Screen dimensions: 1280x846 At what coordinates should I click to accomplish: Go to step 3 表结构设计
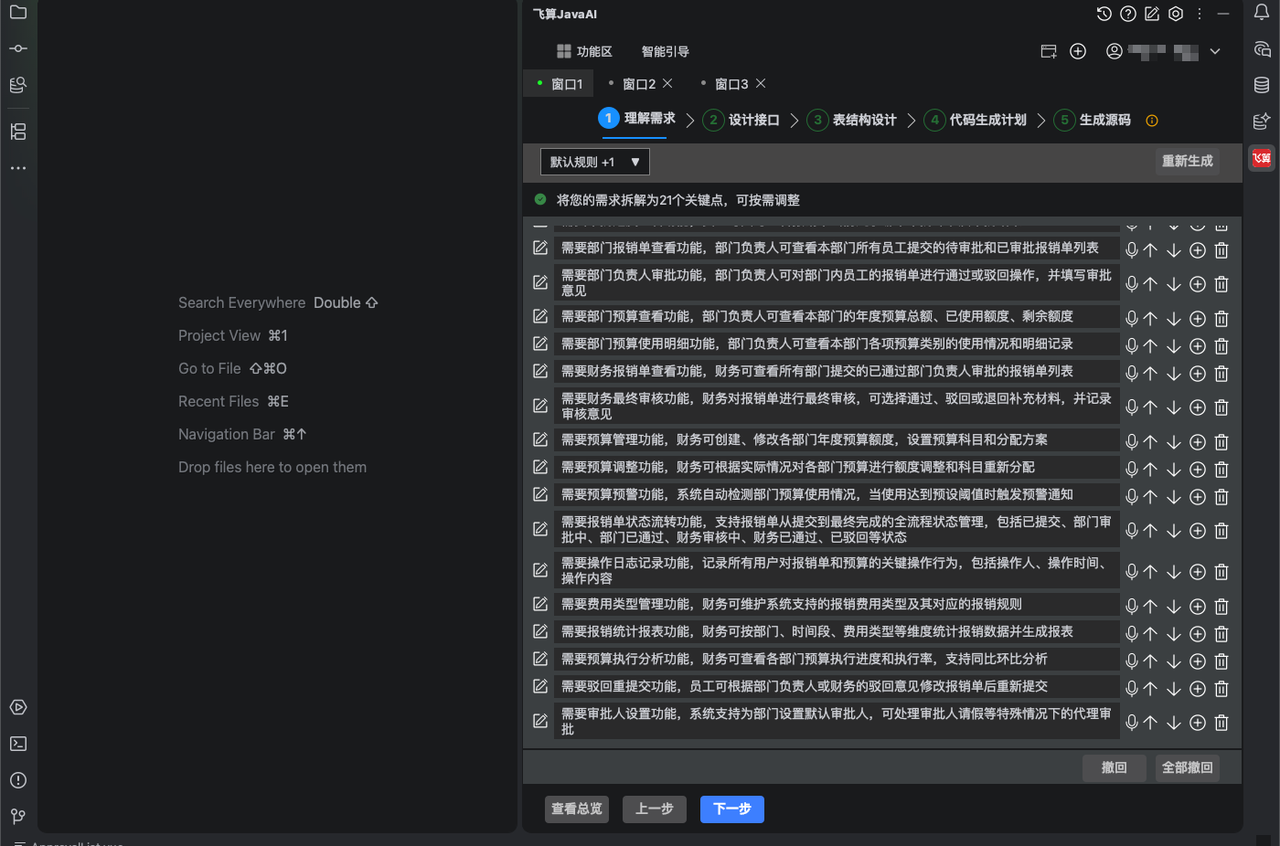852,120
